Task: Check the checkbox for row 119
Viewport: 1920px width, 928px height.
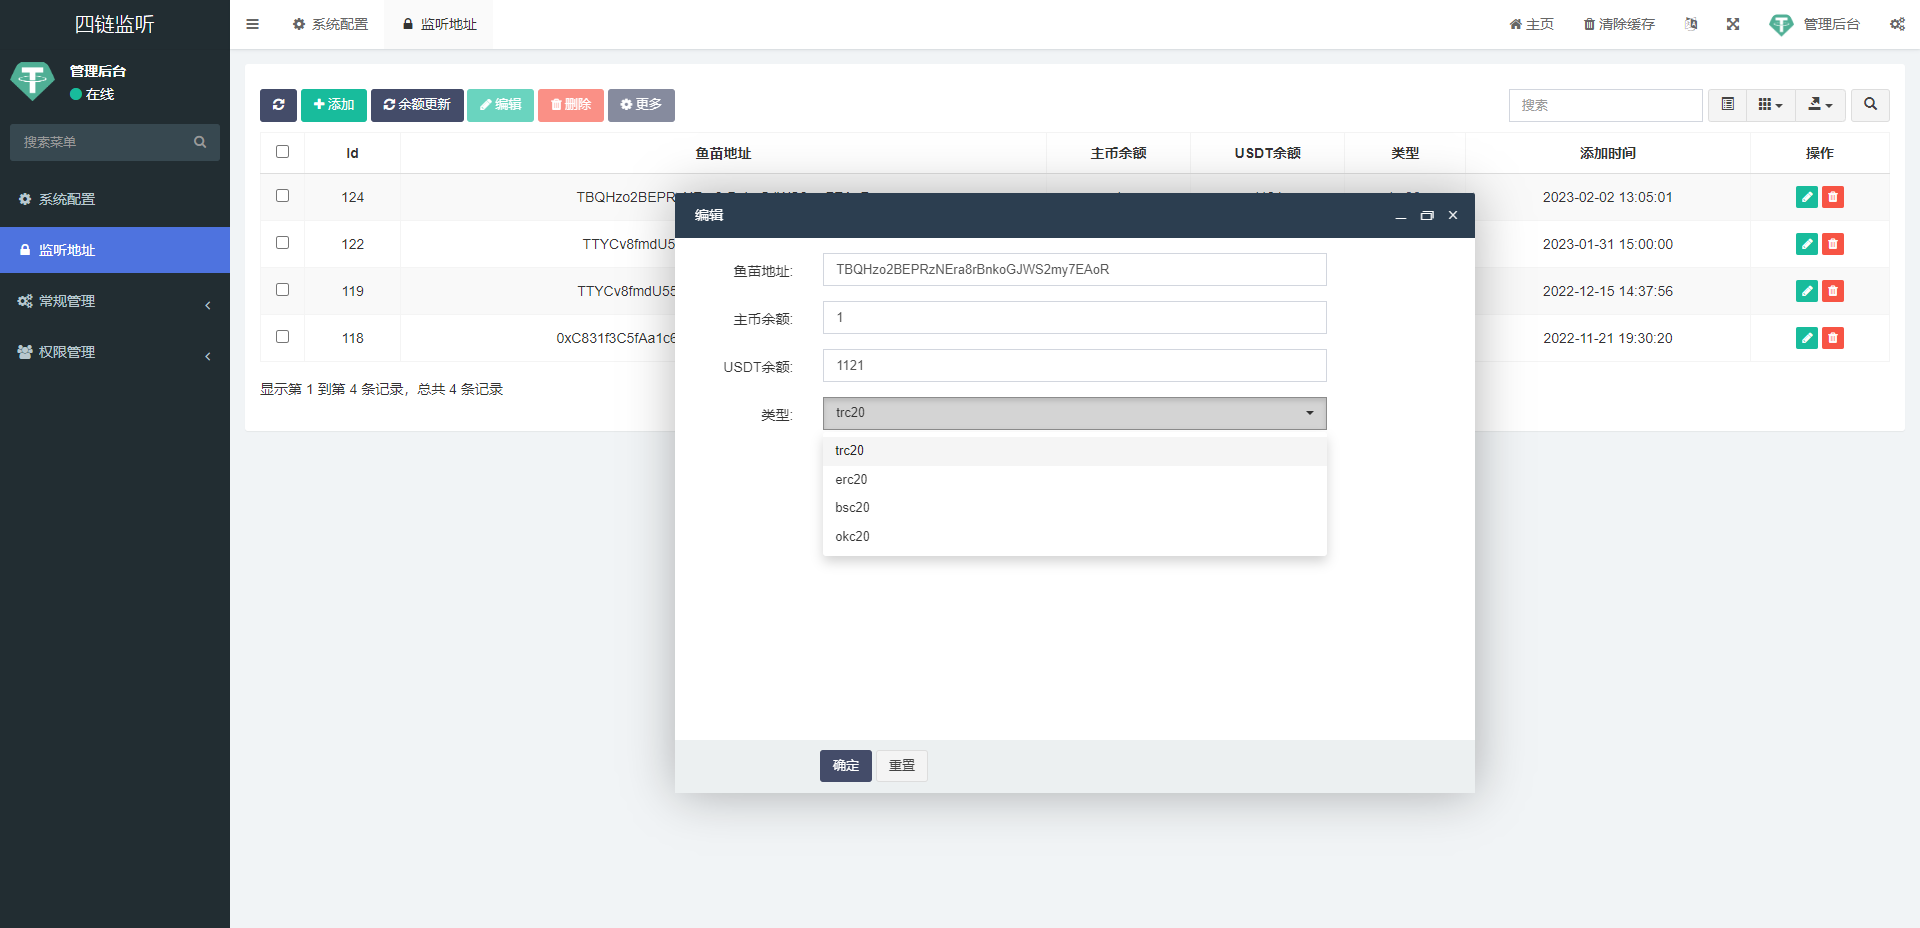Action: [x=282, y=290]
